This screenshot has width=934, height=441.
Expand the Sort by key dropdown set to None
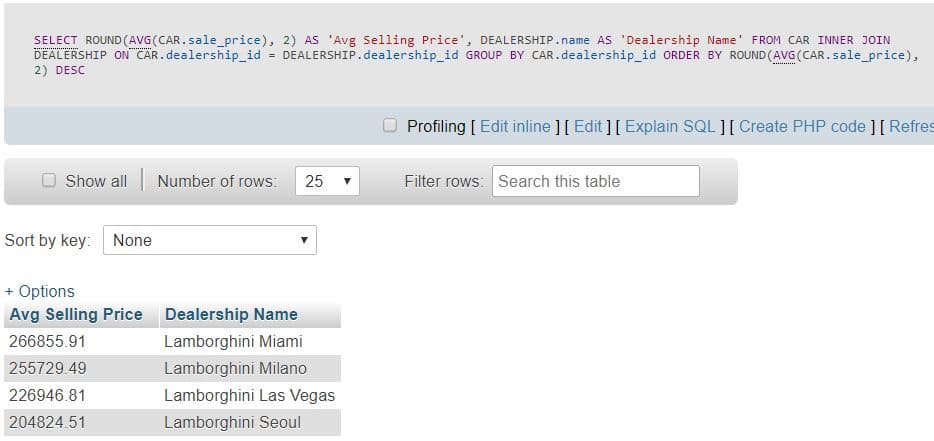click(x=210, y=240)
